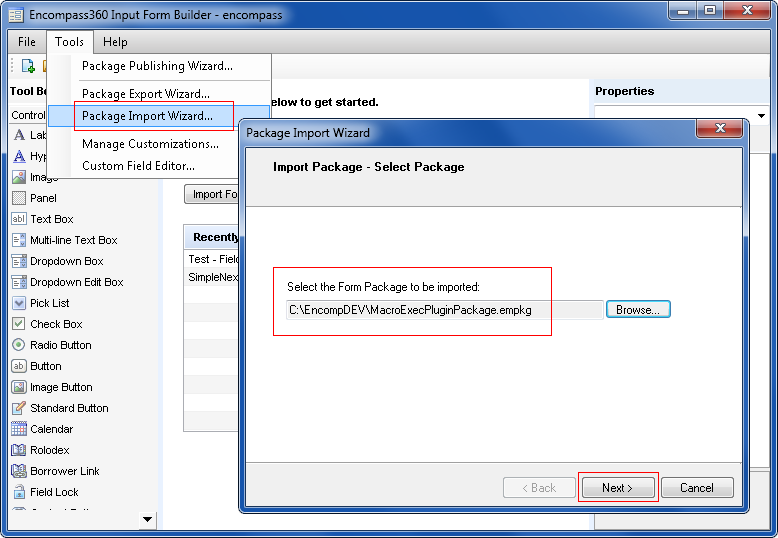Select the Panel control icon
The width and height of the screenshot is (778, 538).
(x=19, y=198)
